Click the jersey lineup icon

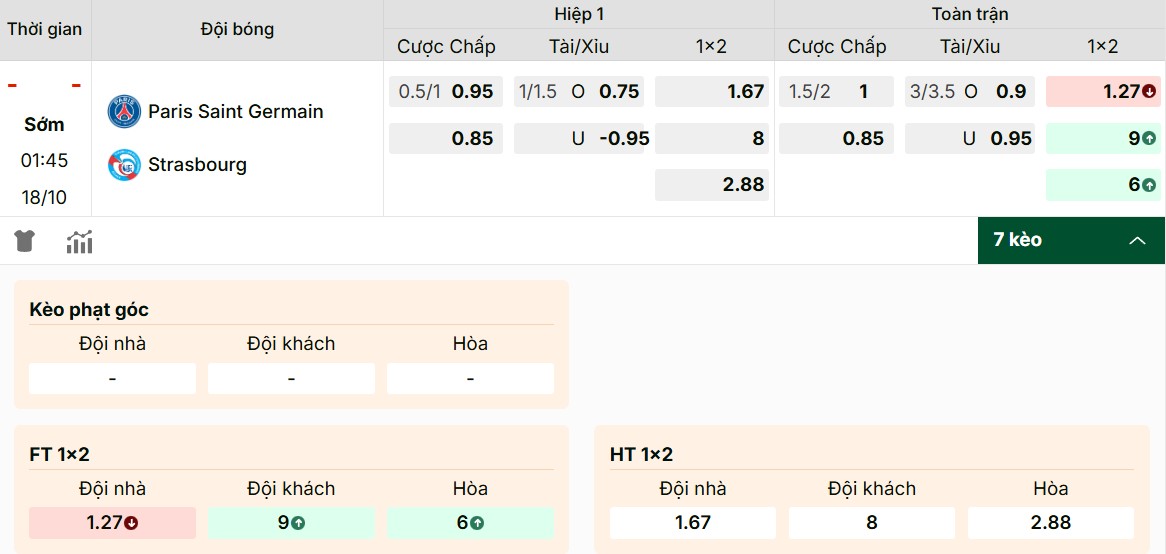tap(25, 241)
